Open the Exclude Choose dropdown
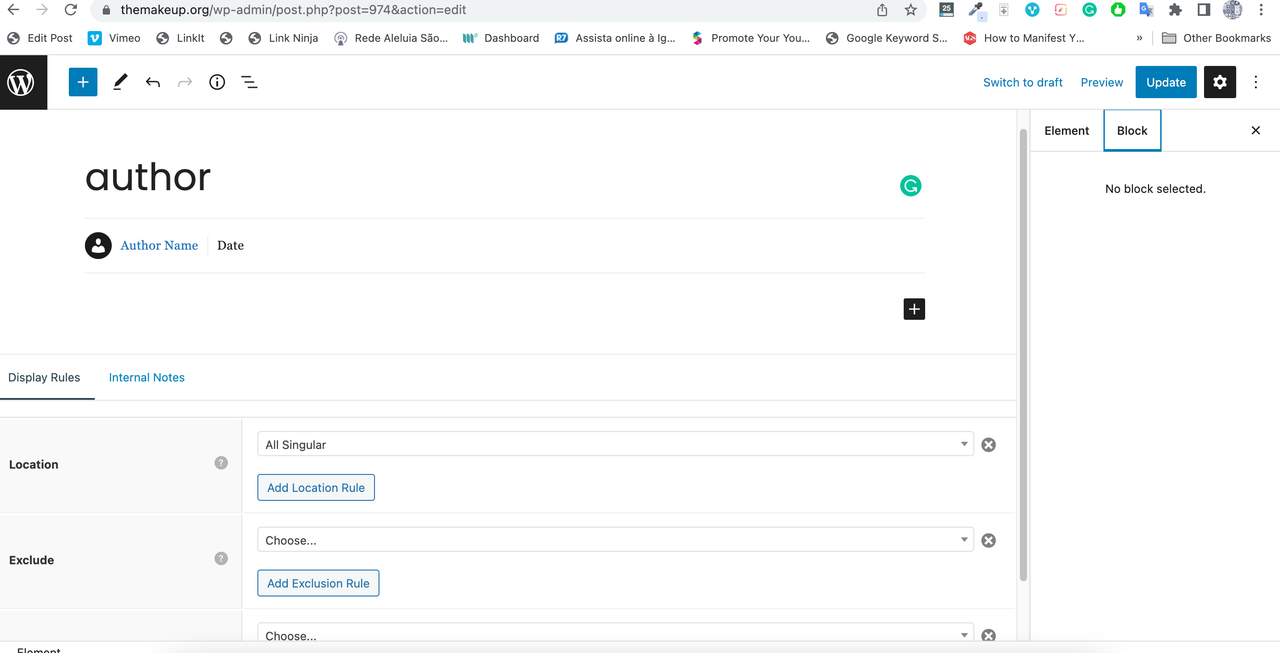The image size is (1280, 653). pyautogui.click(x=615, y=540)
